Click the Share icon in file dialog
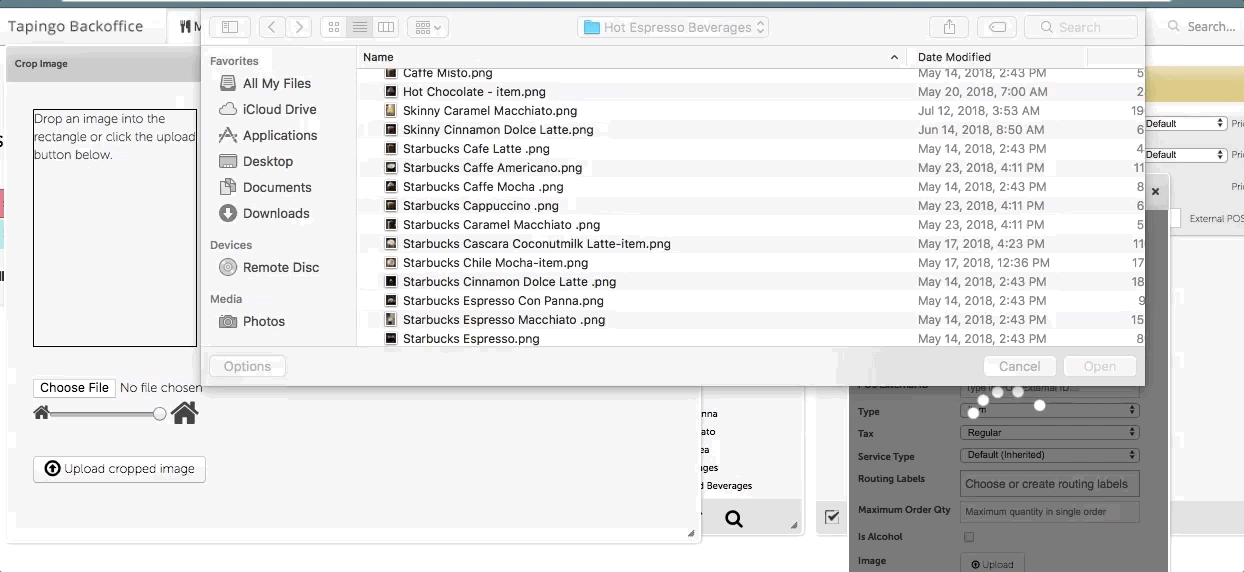 (948, 27)
